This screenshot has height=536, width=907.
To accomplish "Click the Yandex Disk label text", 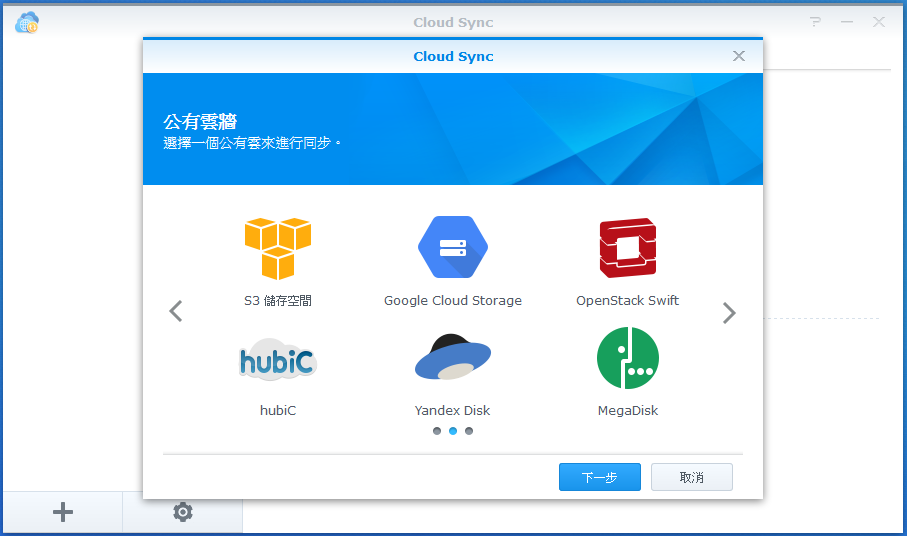I will 452,411.
